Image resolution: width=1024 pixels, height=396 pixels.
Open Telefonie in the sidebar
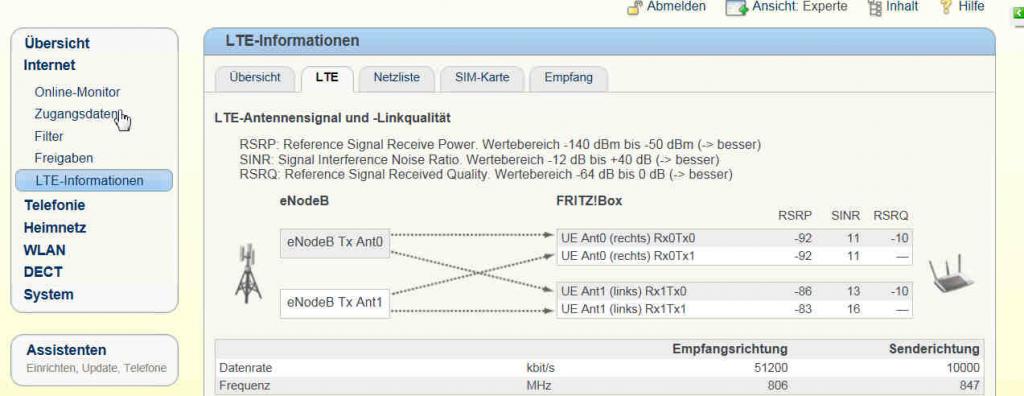click(x=54, y=205)
